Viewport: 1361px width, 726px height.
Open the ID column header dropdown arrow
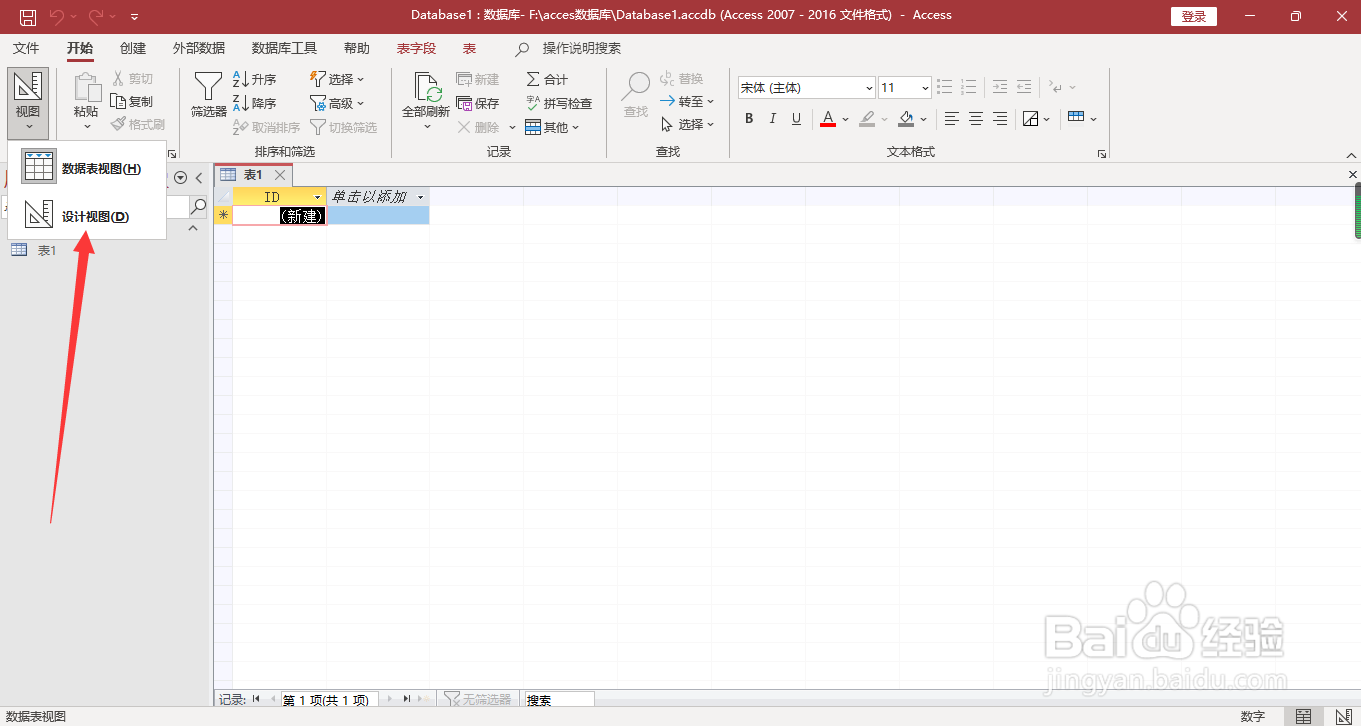pos(318,198)
